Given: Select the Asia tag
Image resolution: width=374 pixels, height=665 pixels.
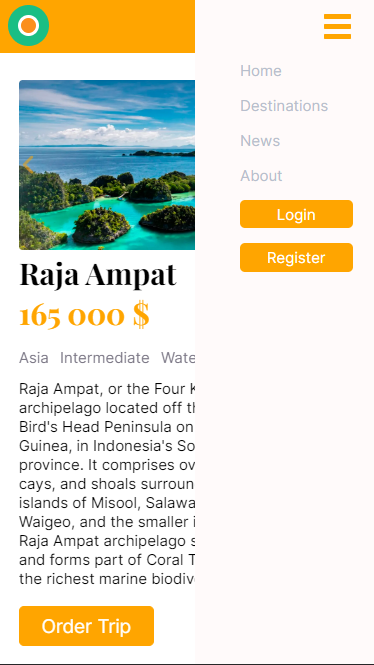Looking at the screenshot, I should (x=33, y=358).
